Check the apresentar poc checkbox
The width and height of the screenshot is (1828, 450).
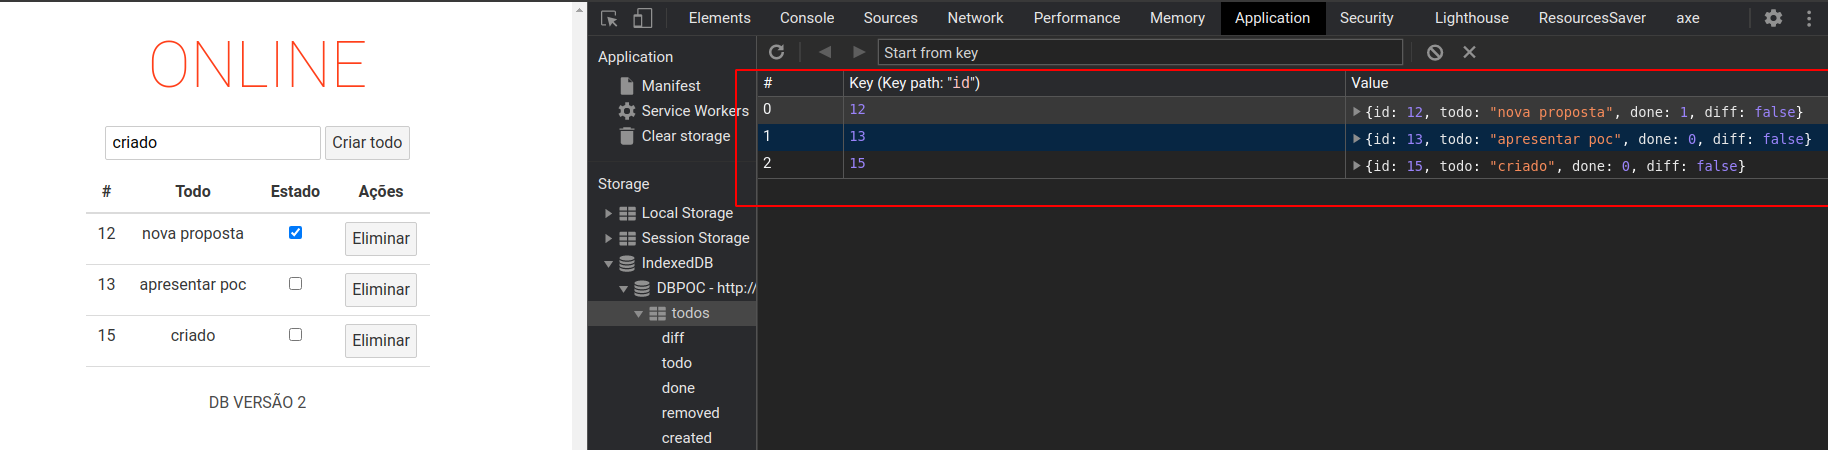click(x=295, y=283)
